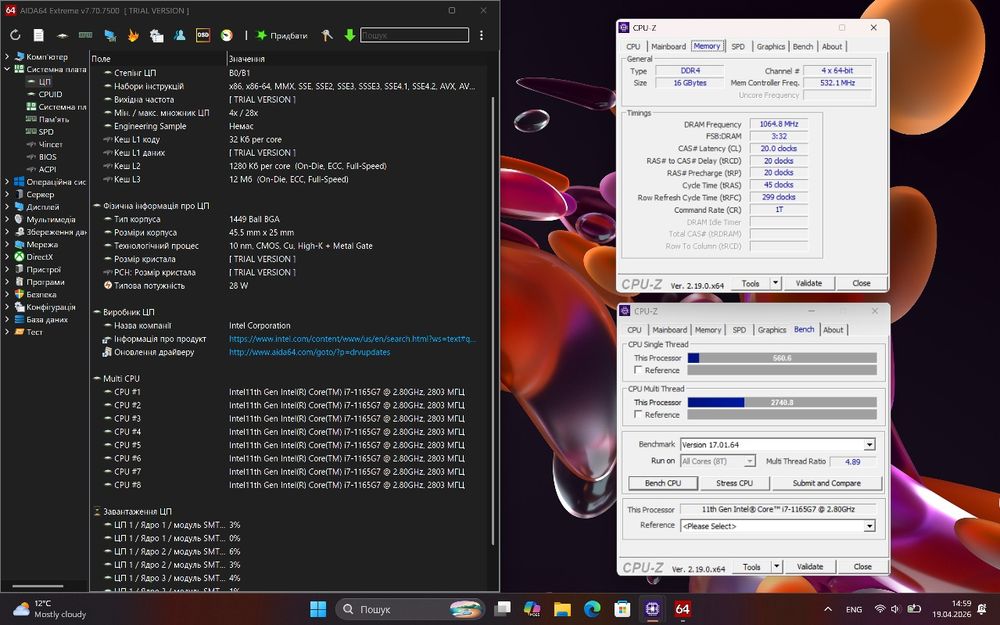Click the CPU Multi Thread score bar 2740.8
Viewport: 1000px width, 625px height.
[x=782, y=402]
